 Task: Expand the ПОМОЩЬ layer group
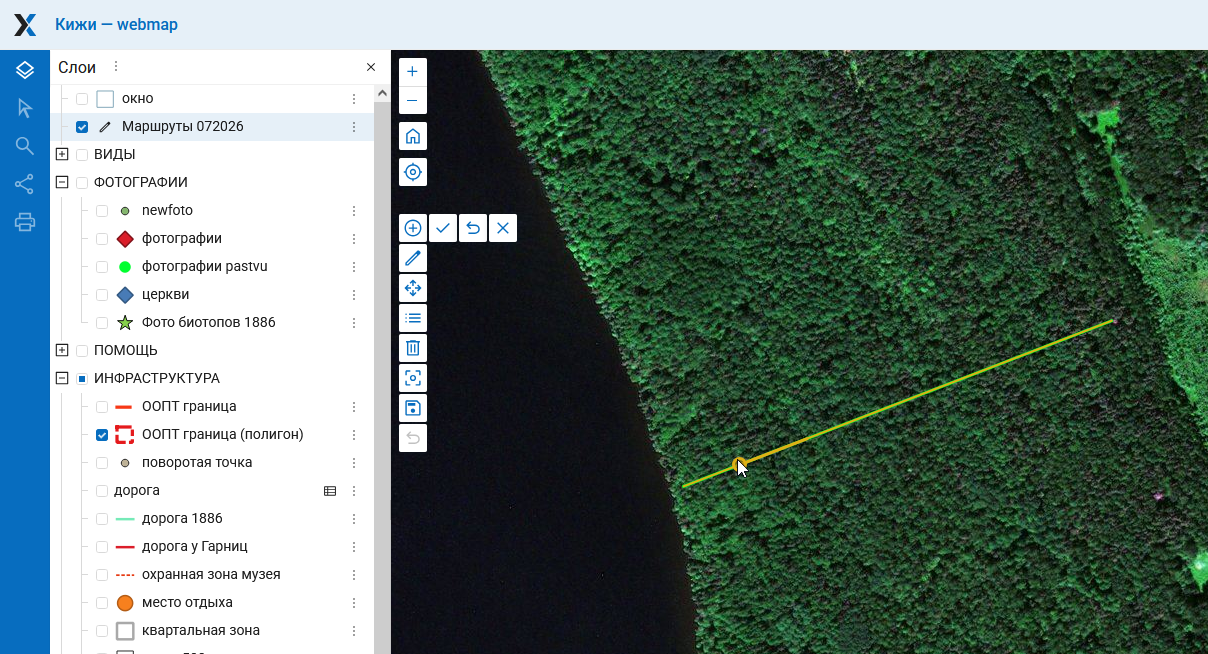point(62,351)
